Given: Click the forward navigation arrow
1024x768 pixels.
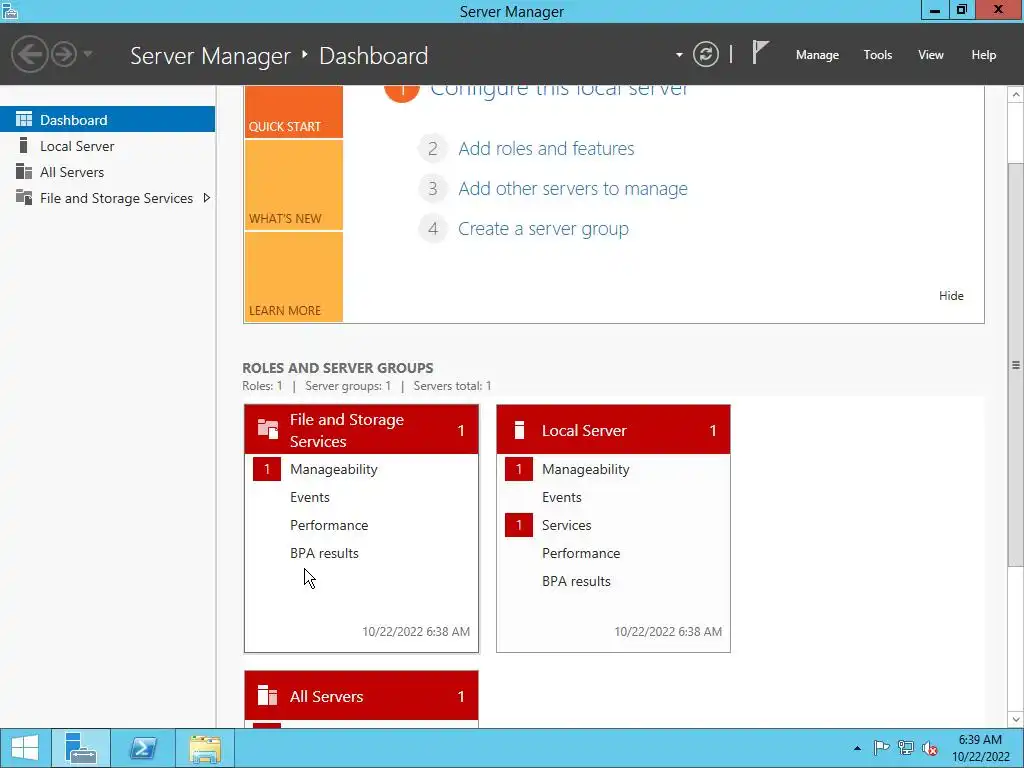Looking at the screenshot, I should point(64,54).
